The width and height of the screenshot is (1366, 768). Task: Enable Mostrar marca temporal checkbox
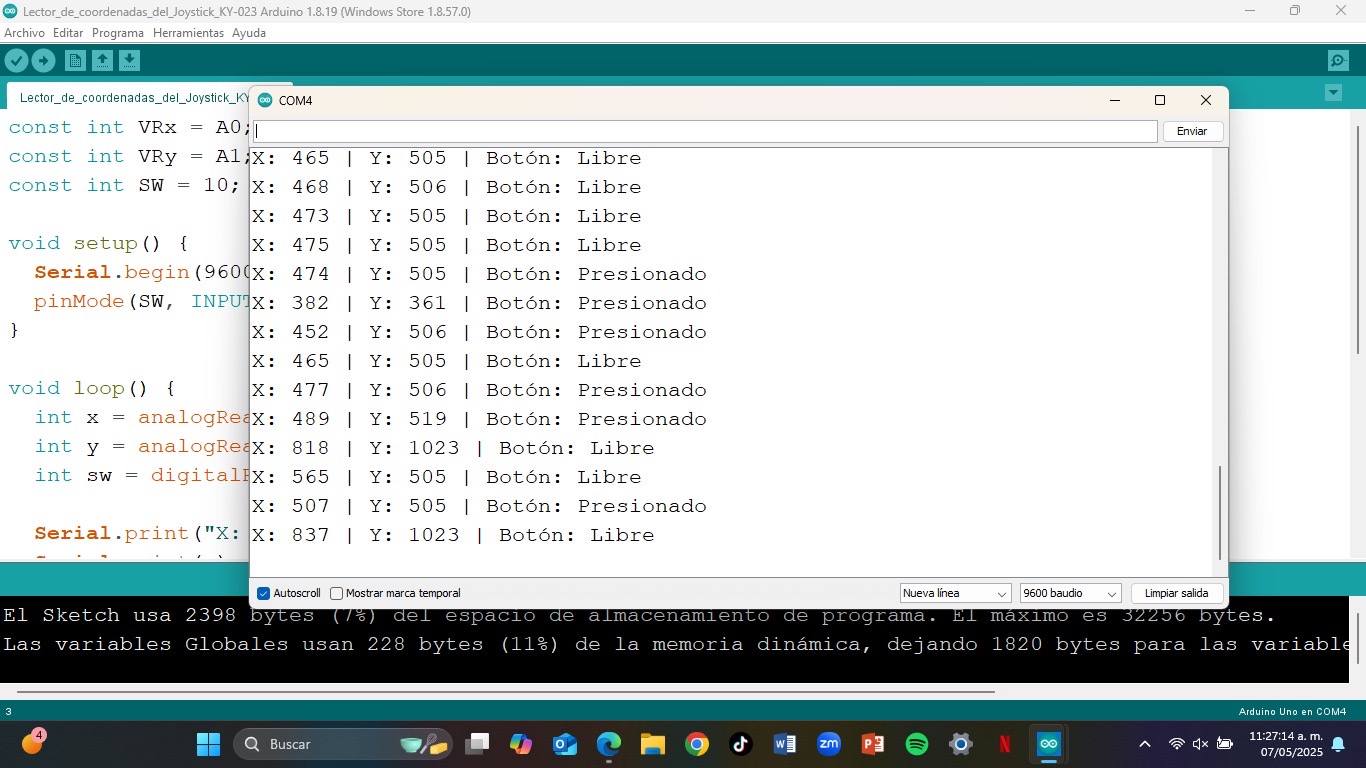(x=337, y=593)
